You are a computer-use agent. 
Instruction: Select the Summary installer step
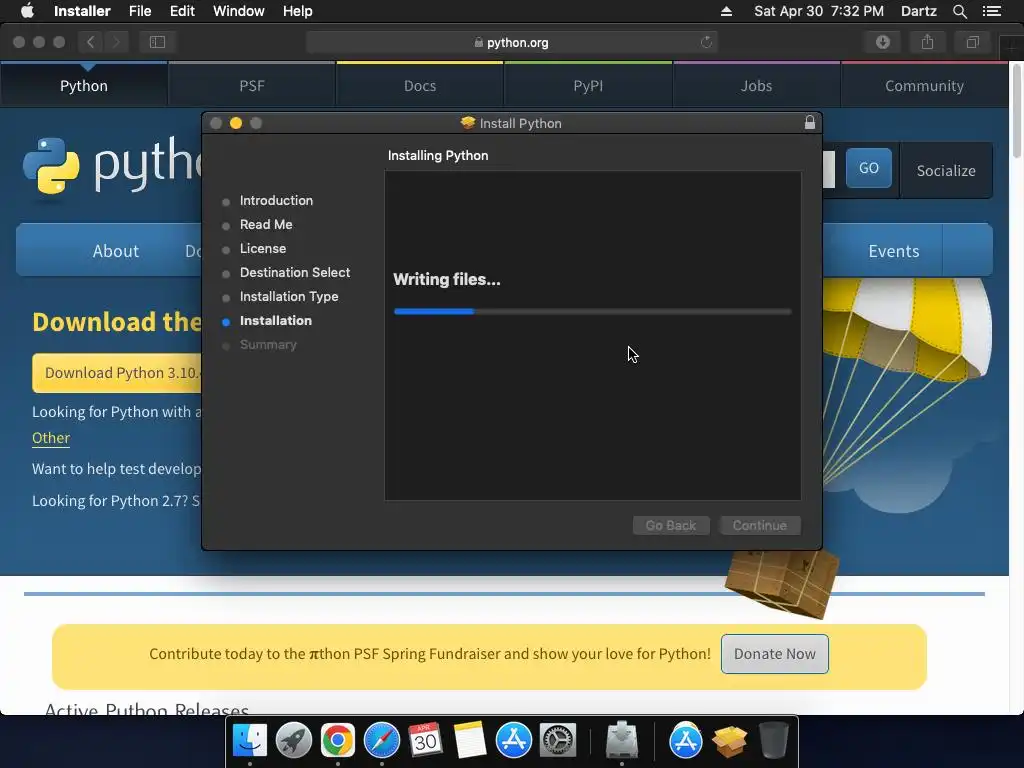tap(268, 345)
